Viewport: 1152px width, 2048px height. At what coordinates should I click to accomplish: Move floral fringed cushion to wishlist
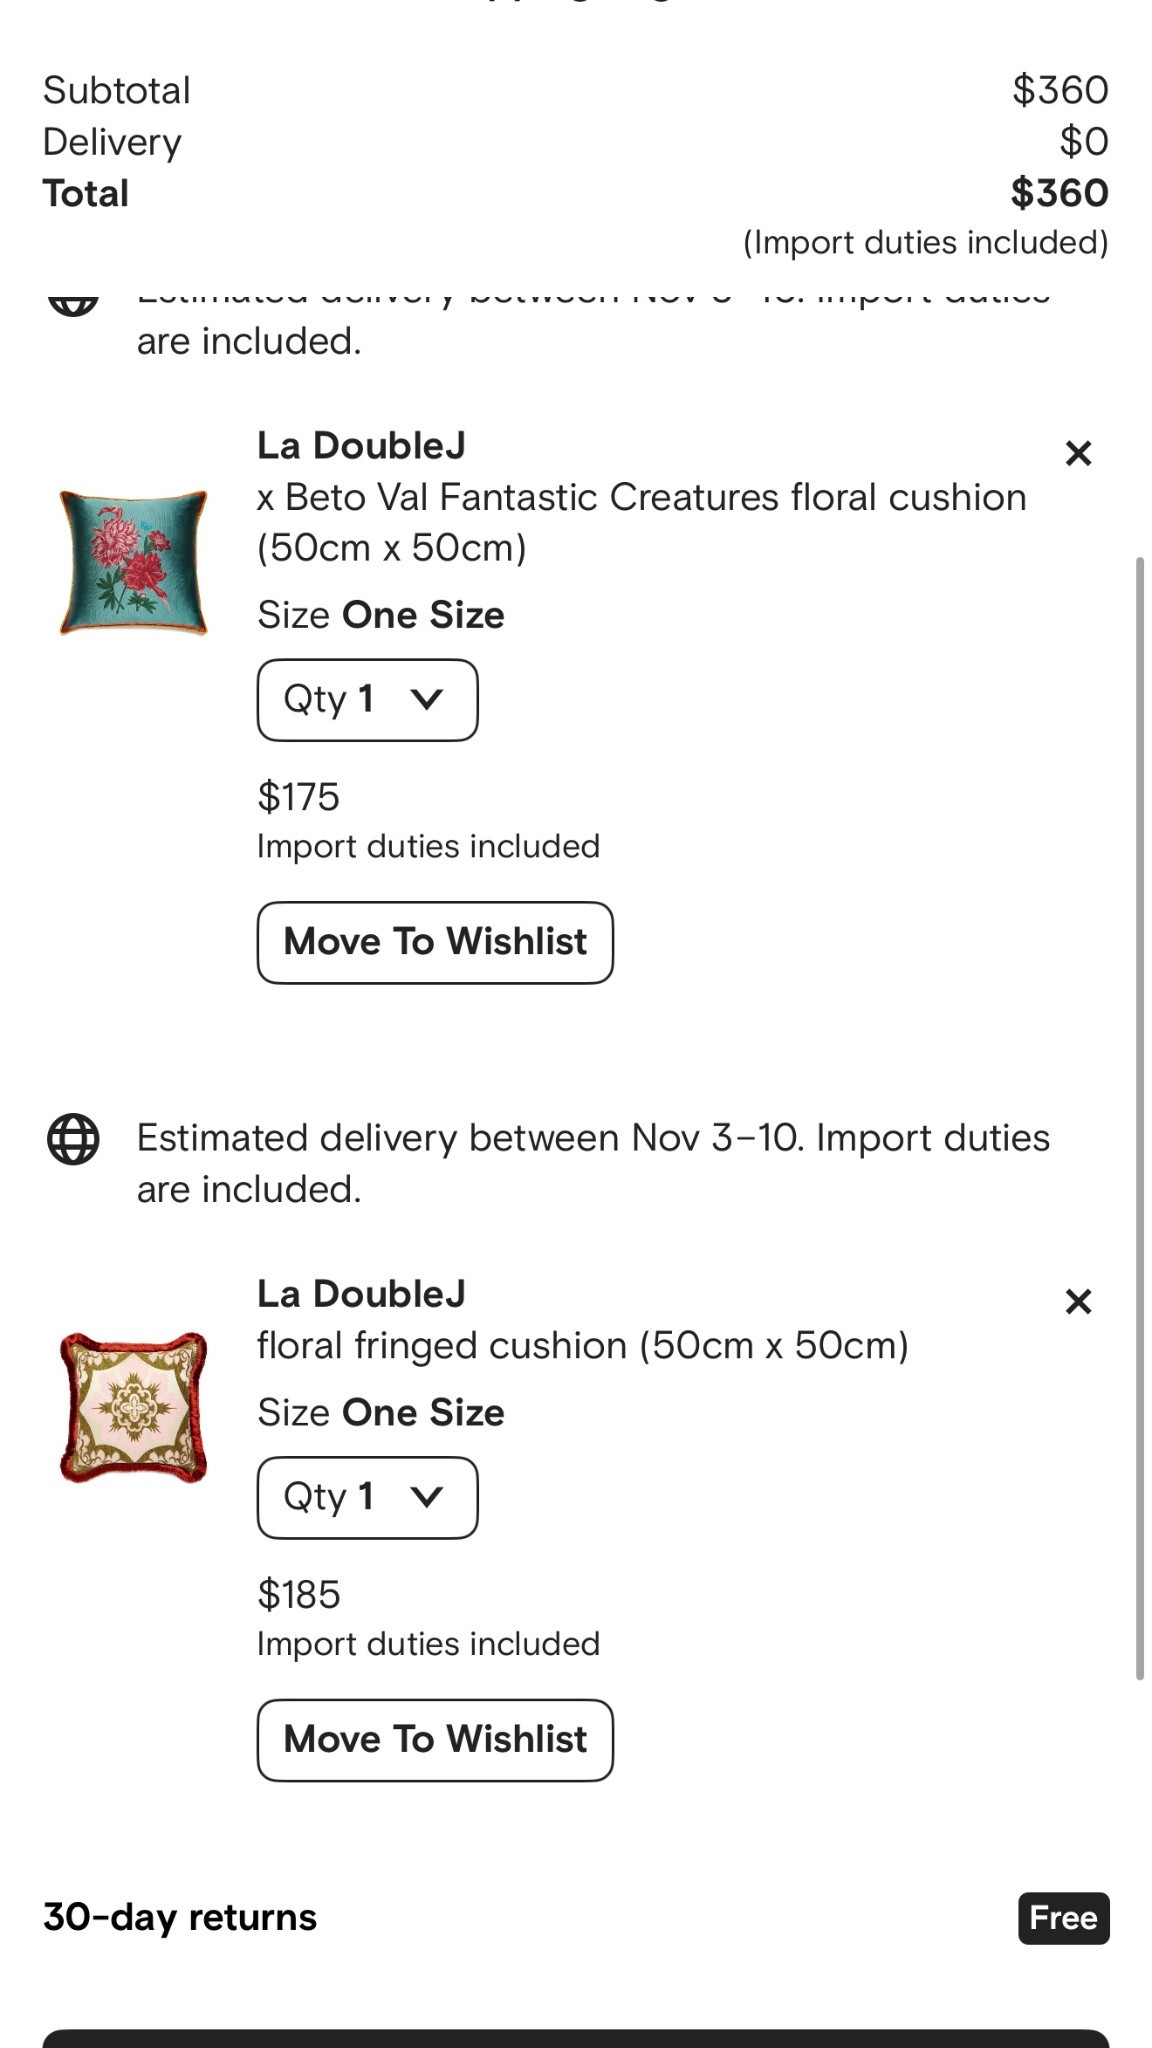pyautogui.click(x=435, y=1739)
